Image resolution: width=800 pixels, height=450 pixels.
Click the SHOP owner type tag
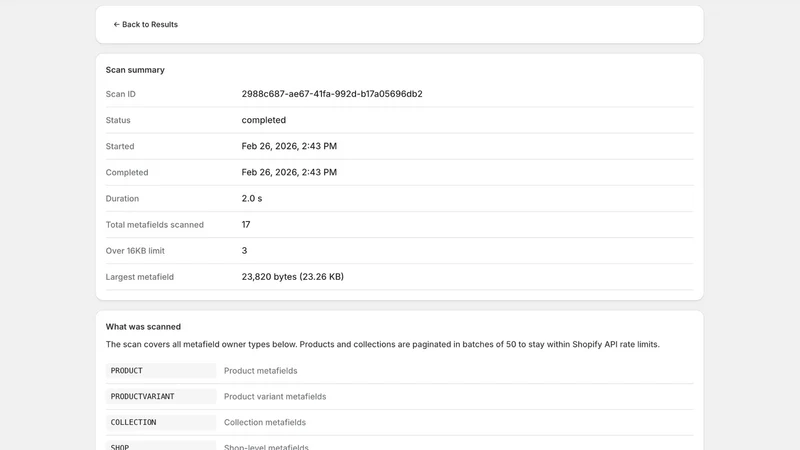pyautogui.click(x=161, y=445)
